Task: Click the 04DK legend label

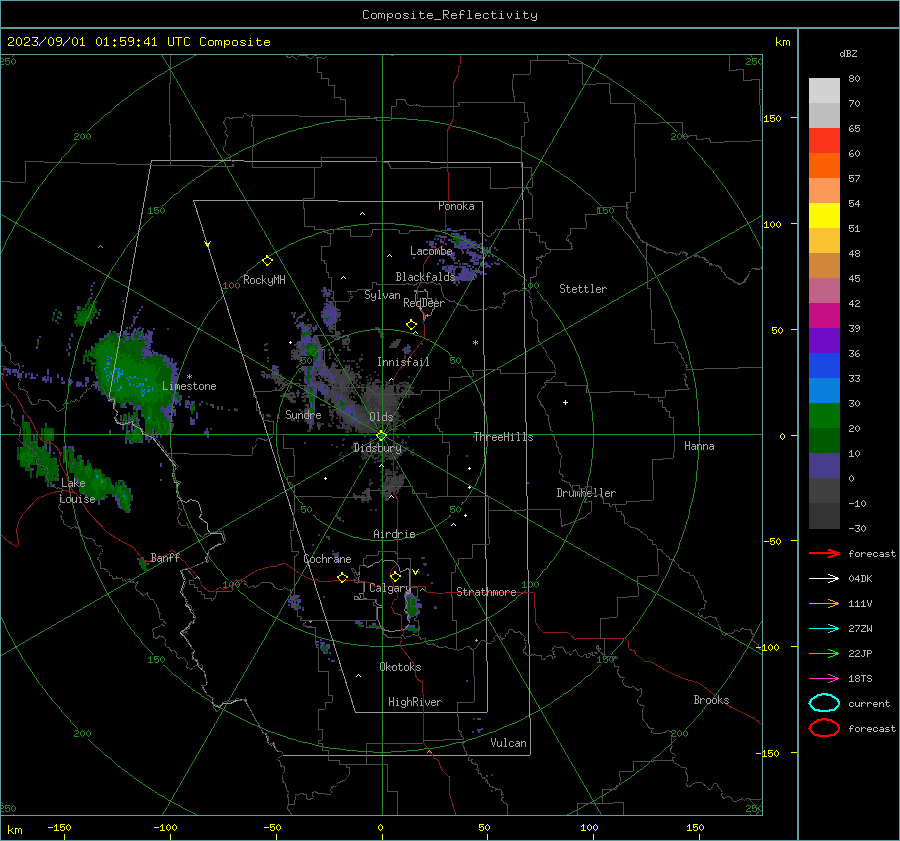Action: (860, 579)
